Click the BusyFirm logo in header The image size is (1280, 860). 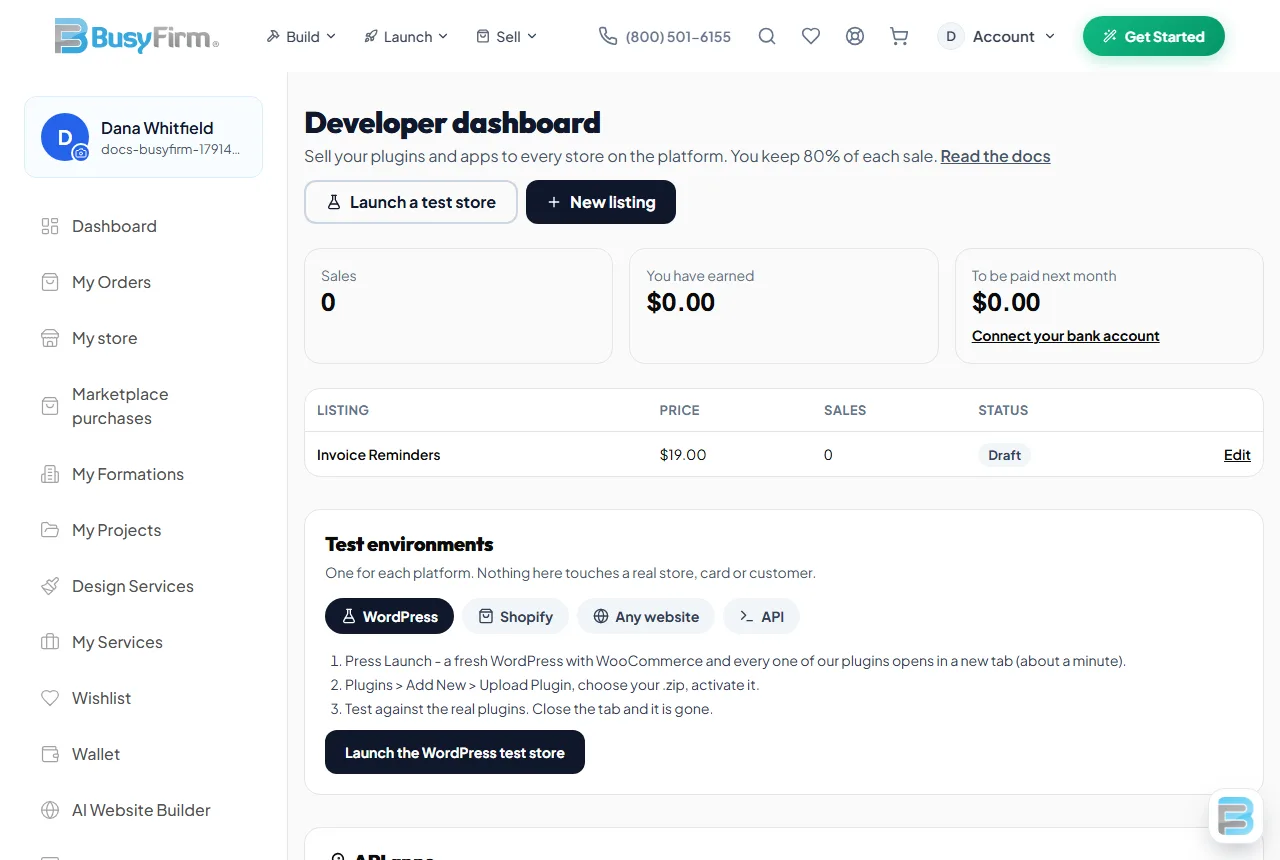point(137,36)
